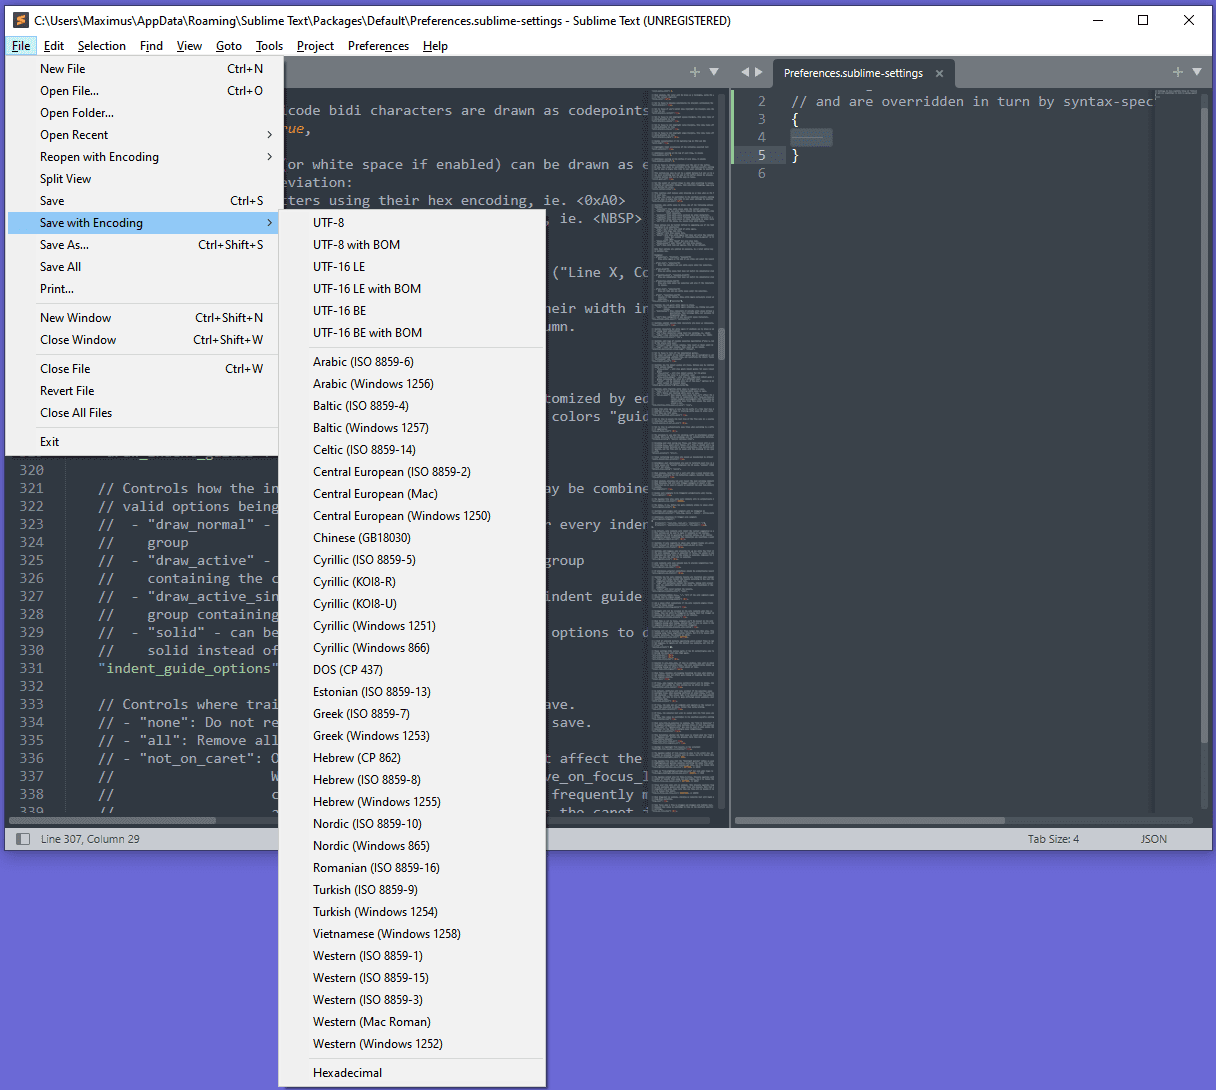Expand the Open Recent submenu arrow
The height and width of the screenshot is (1090, 1216).
[269, 135]
